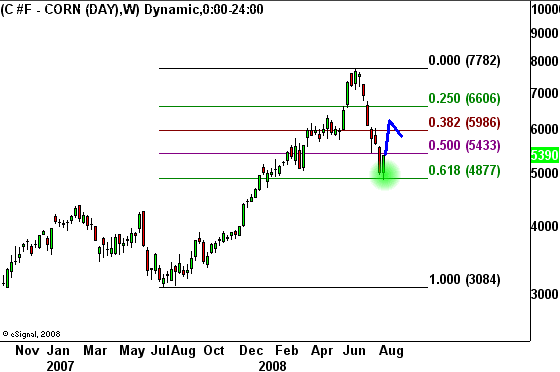
Task: Select the 2008 year label
Action: (272, 366)
